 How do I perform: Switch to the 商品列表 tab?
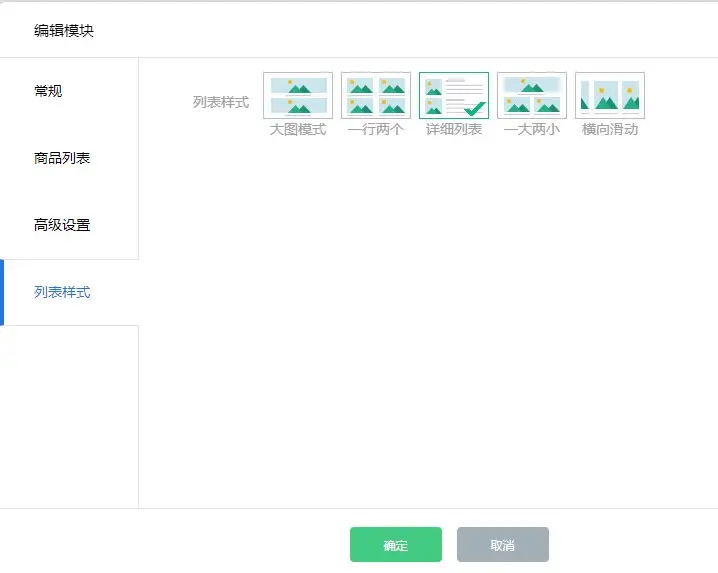[x=62, y=158]
